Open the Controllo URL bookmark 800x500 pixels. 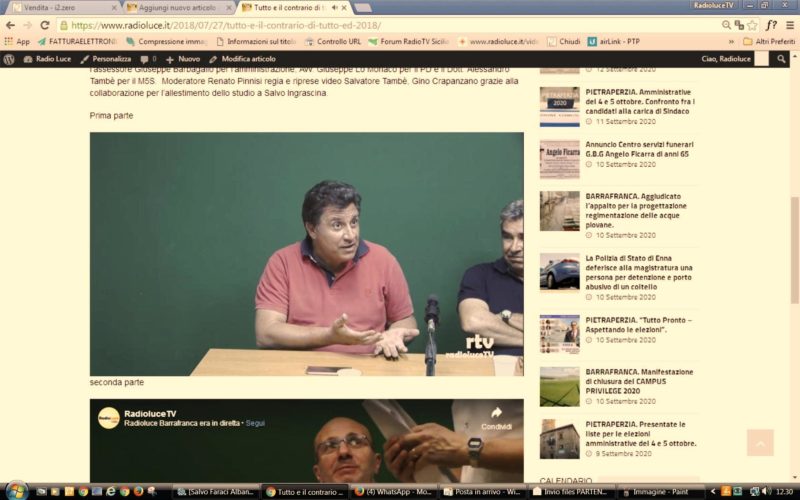333,41
